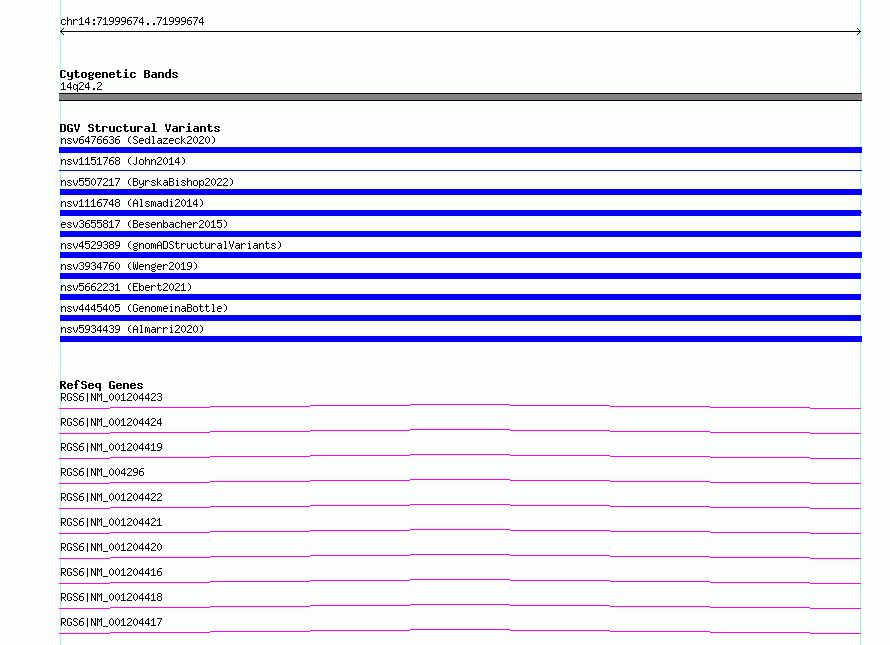Open the nsv6476636 (Sedlazeck2020) variant label
890x645 pixels.
click(x=138, y=140)
